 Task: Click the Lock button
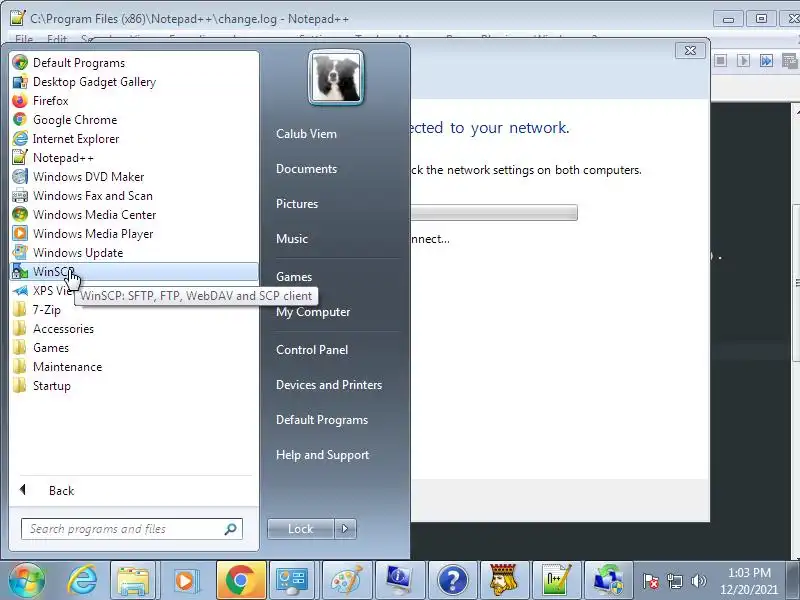[301, 529]
